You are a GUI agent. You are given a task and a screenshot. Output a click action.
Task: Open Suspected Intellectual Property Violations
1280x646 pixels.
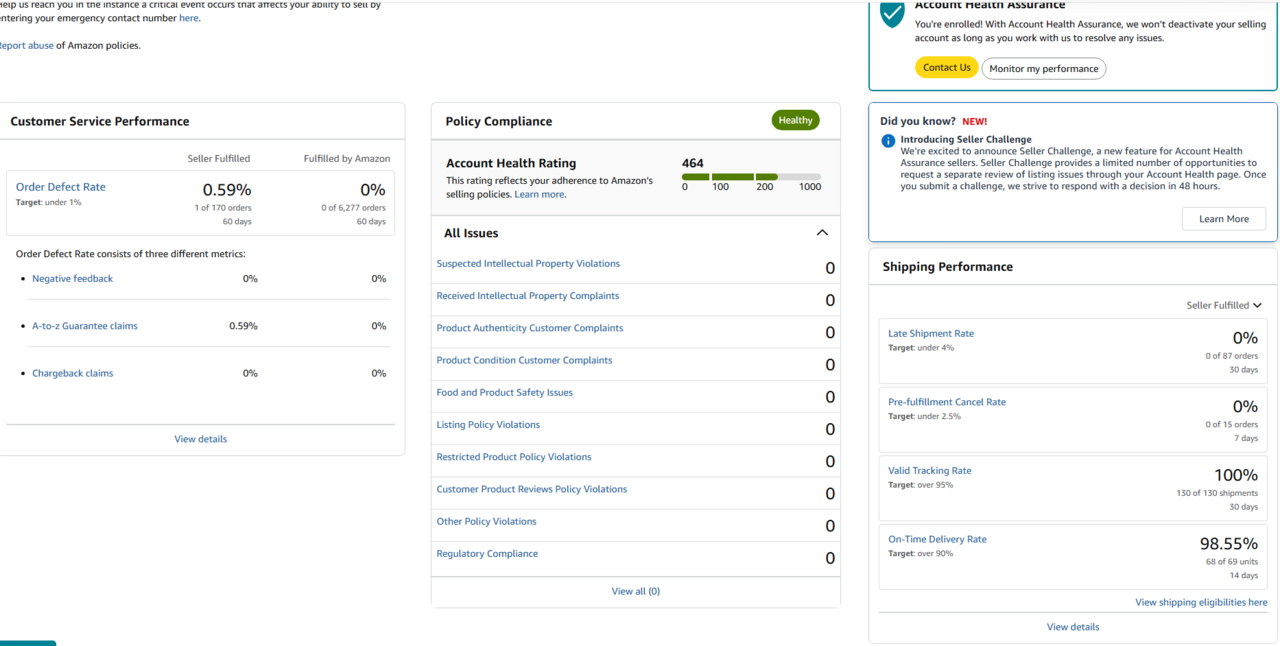coord(528,264)
